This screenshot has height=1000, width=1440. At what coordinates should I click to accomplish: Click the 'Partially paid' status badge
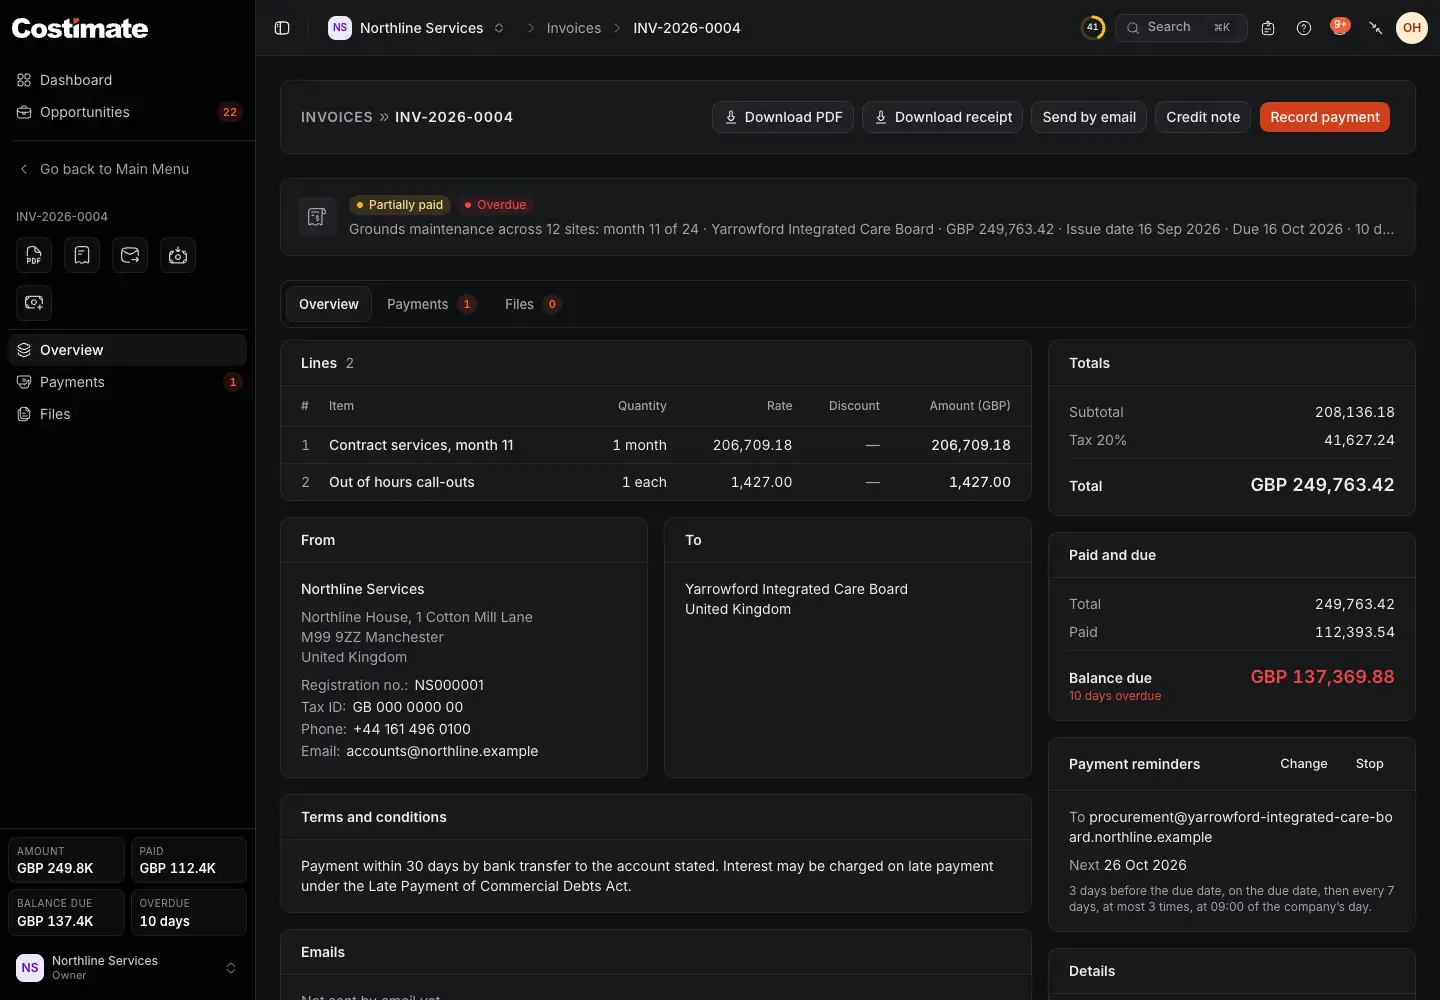(x=400, y=205)
